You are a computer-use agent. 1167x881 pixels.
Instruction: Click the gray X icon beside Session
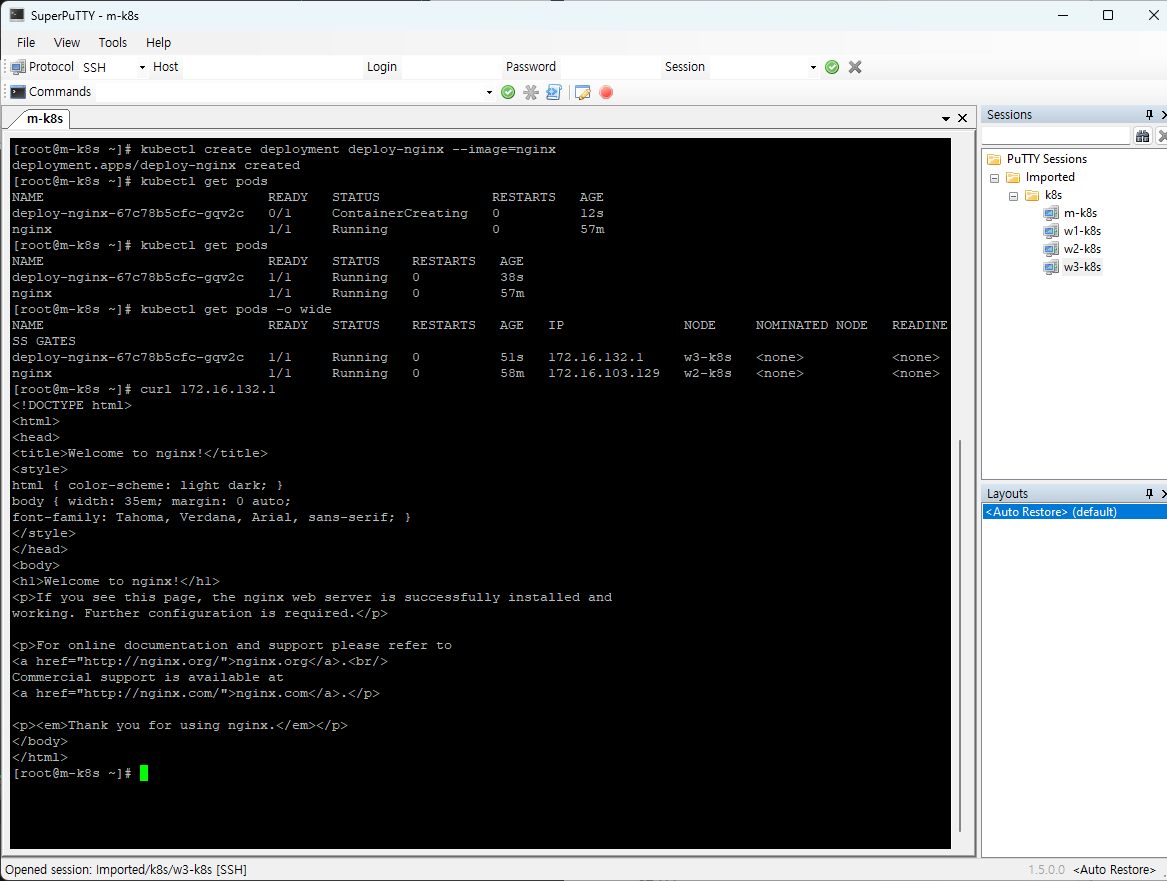click(855, 67)
